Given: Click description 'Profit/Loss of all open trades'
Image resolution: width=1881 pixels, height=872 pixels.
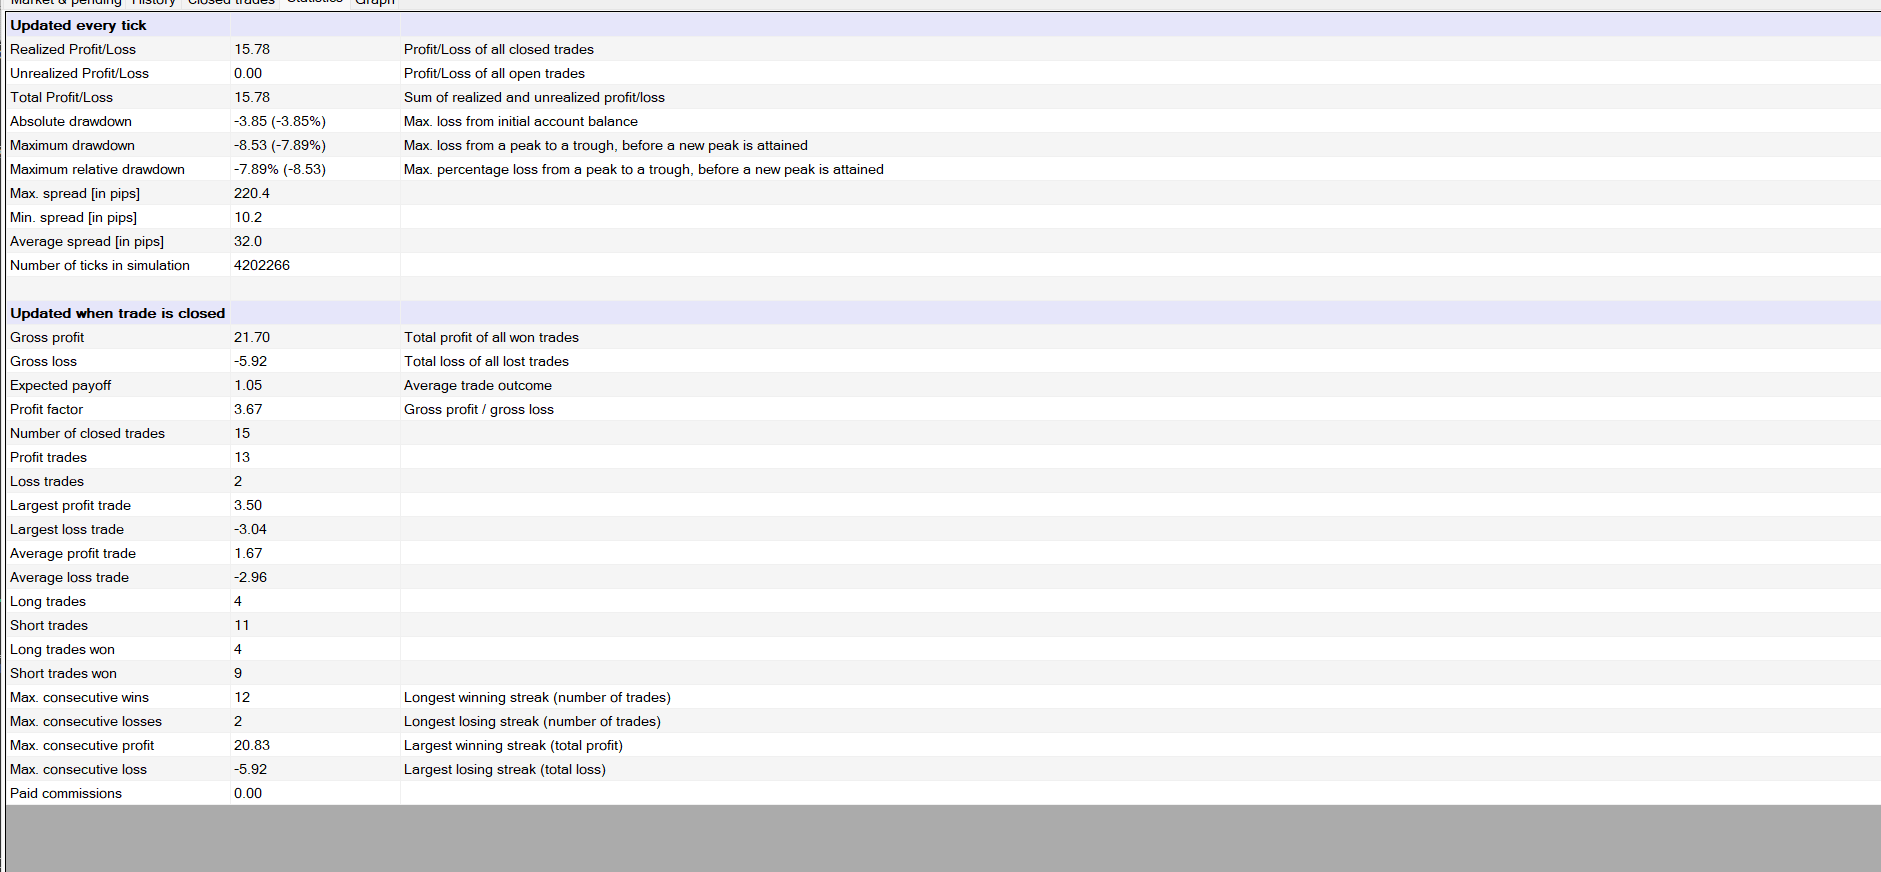Looking at the screenshot, I should click(494, 73).
